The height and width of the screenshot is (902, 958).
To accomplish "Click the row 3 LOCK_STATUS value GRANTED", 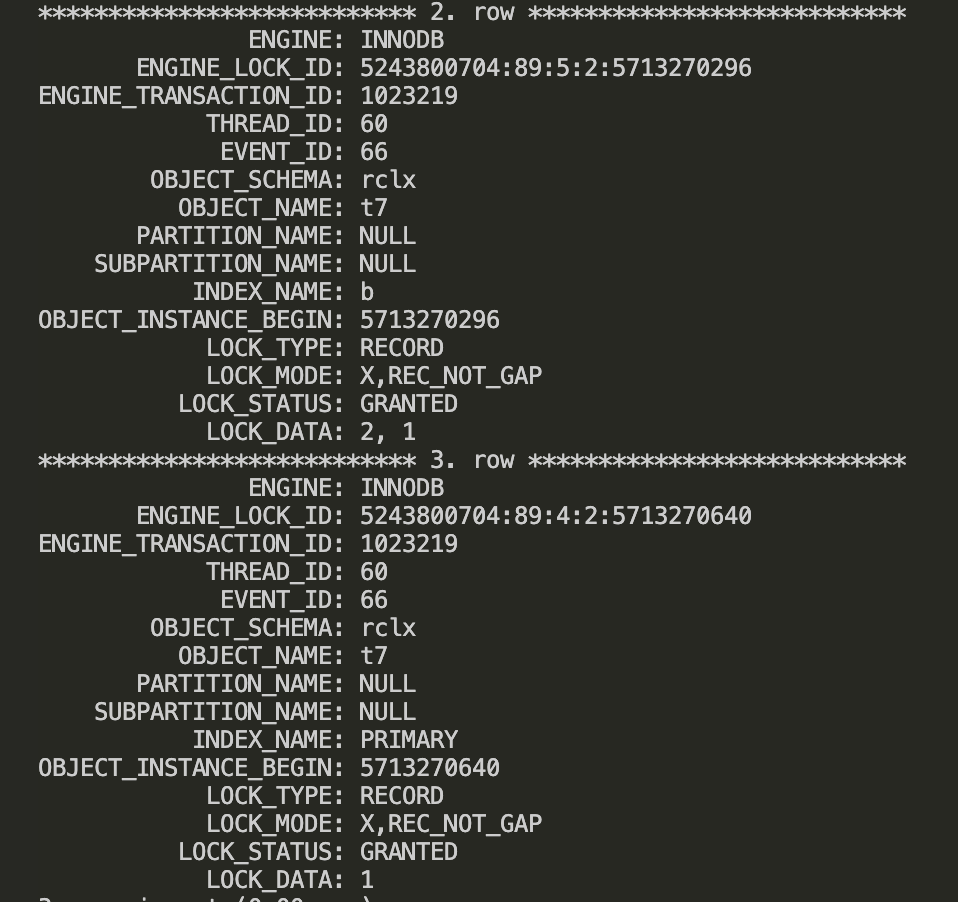I will tap(408, 852).
